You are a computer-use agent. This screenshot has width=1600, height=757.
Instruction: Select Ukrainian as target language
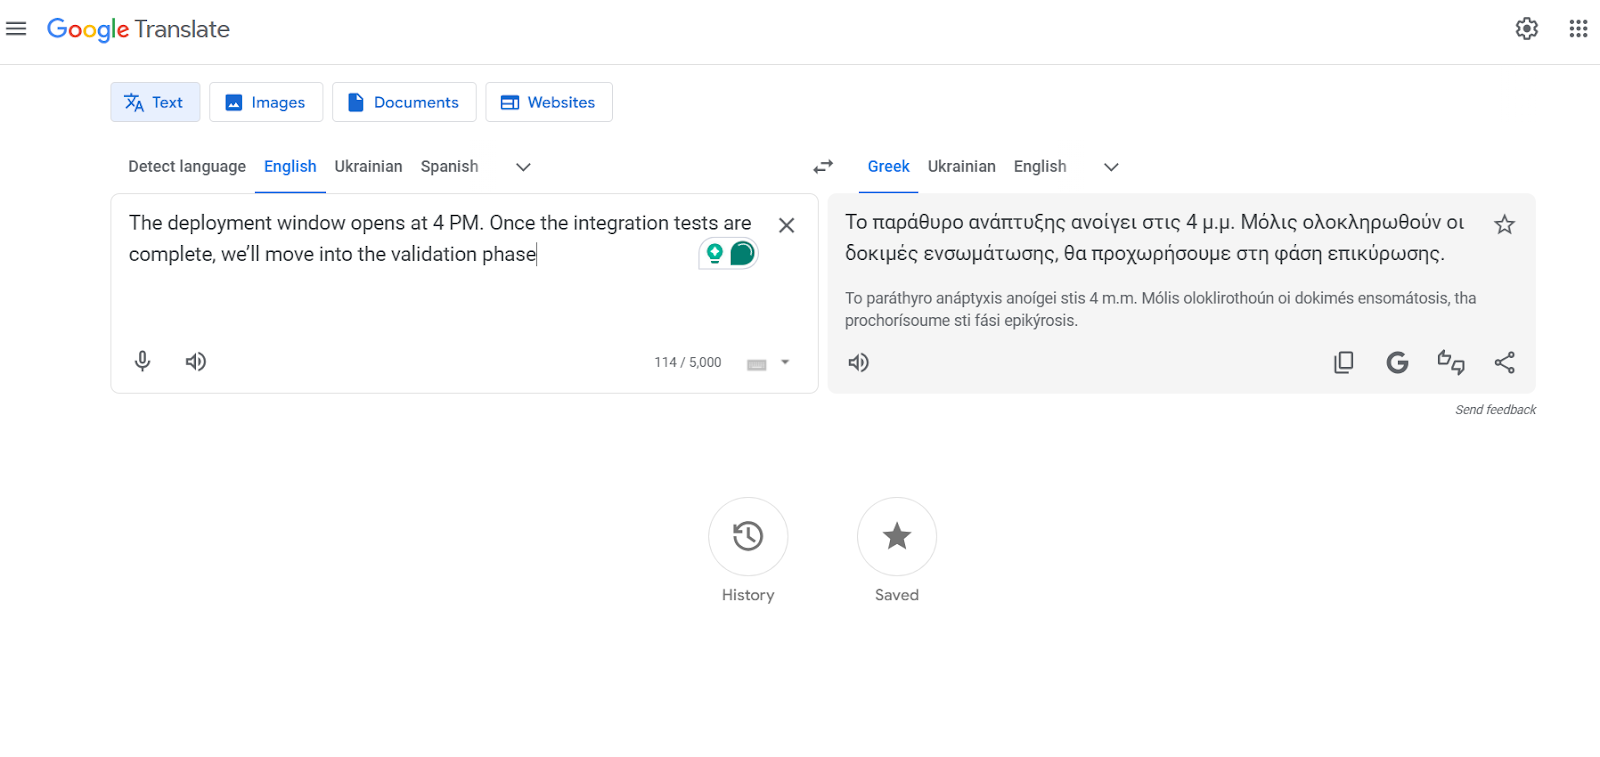click(x=961, y=167)
